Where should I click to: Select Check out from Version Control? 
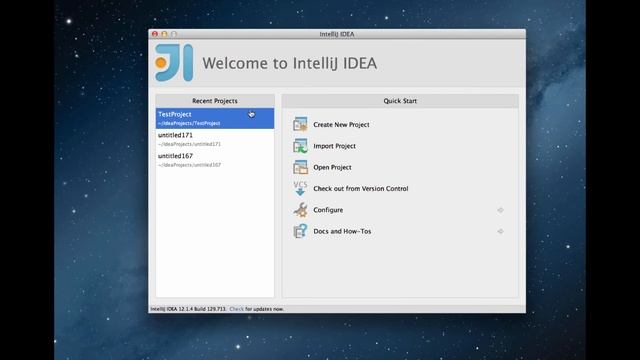pos(361,189)
